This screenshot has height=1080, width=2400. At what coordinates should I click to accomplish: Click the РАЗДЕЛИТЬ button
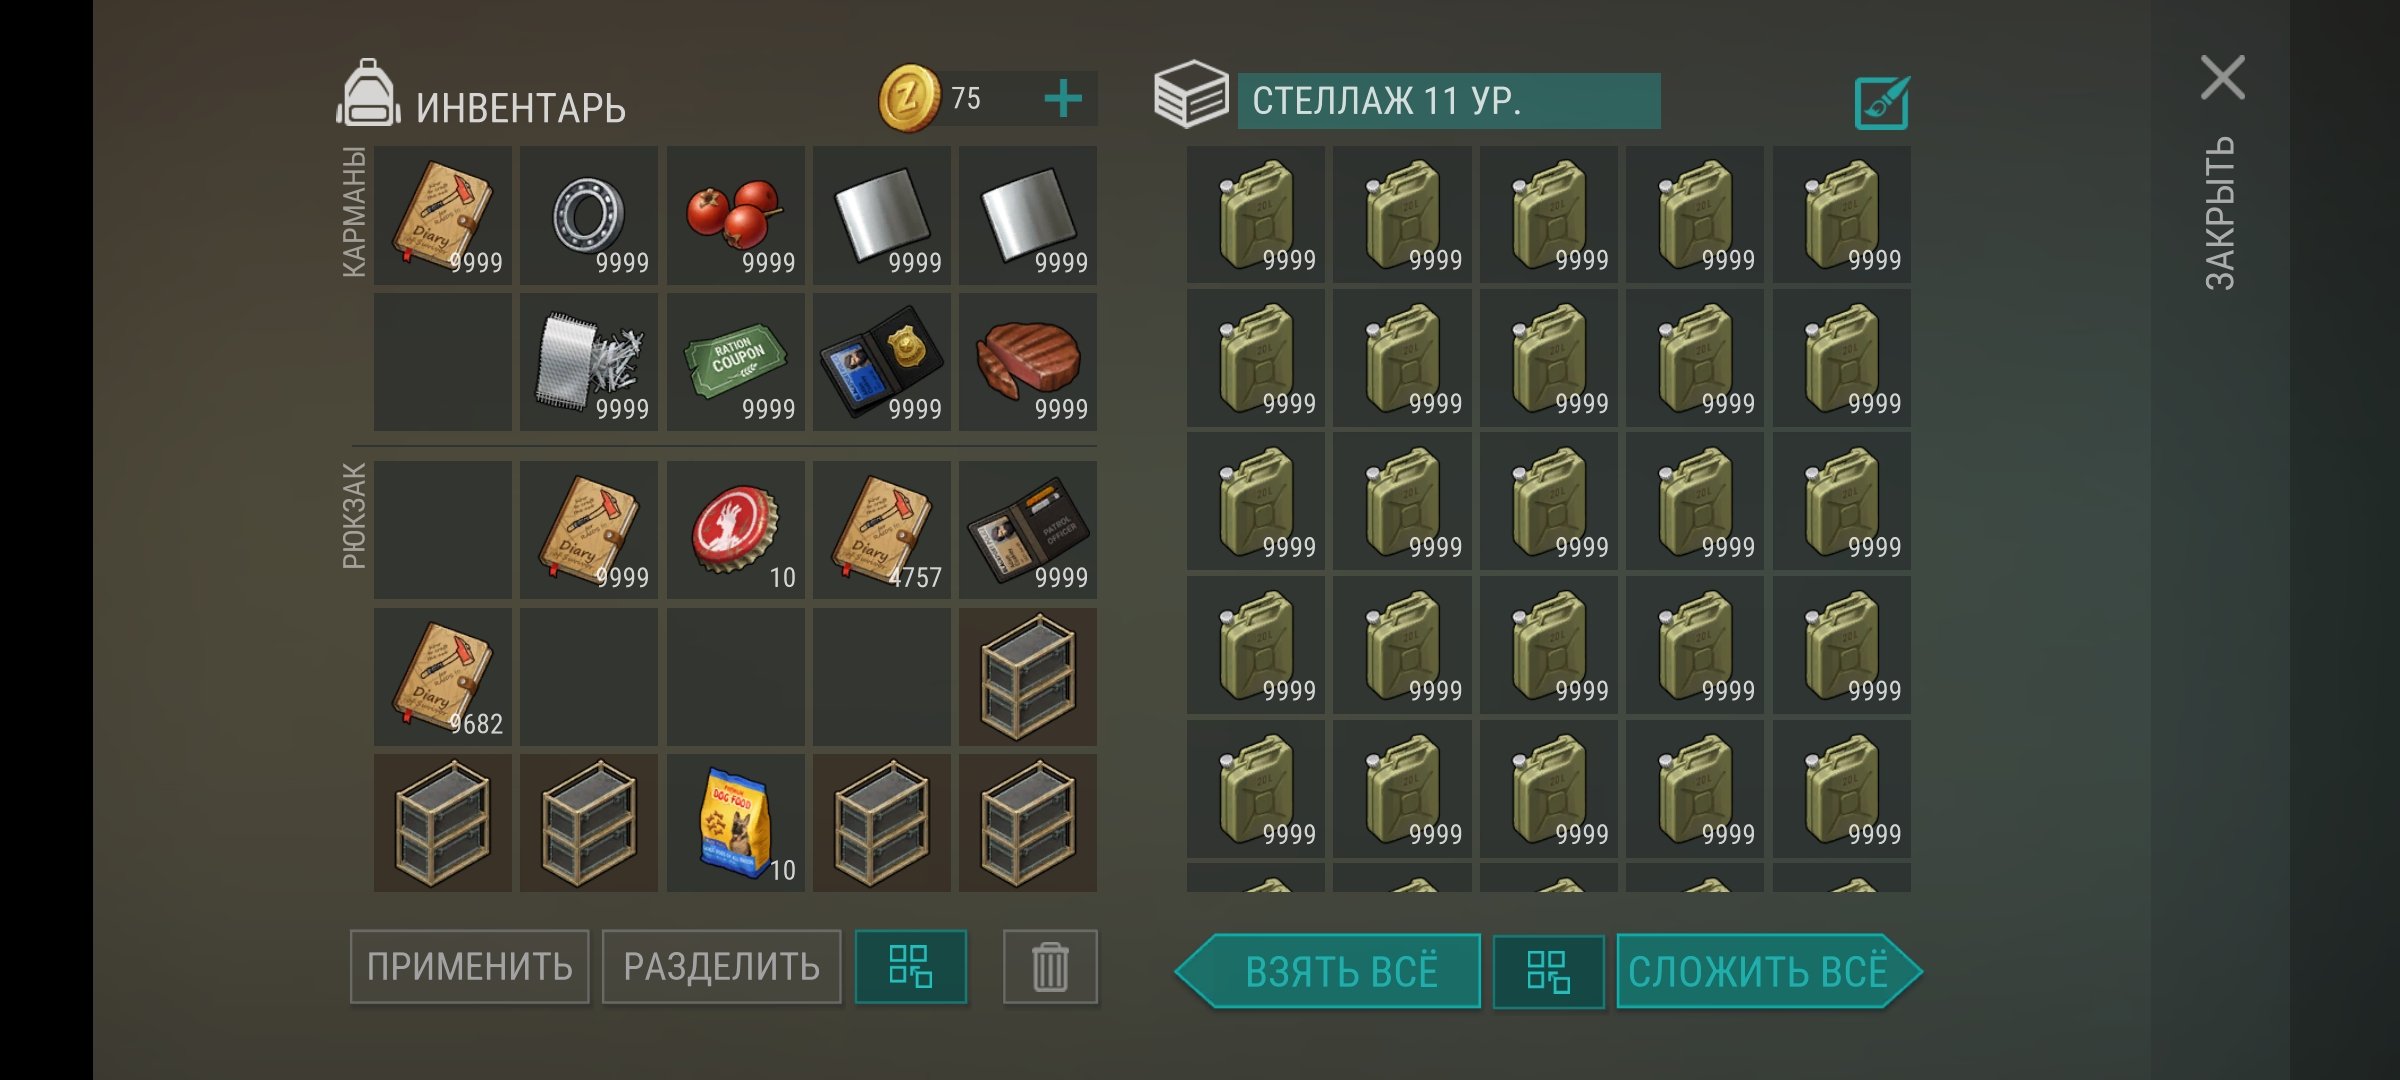[722, 967]
